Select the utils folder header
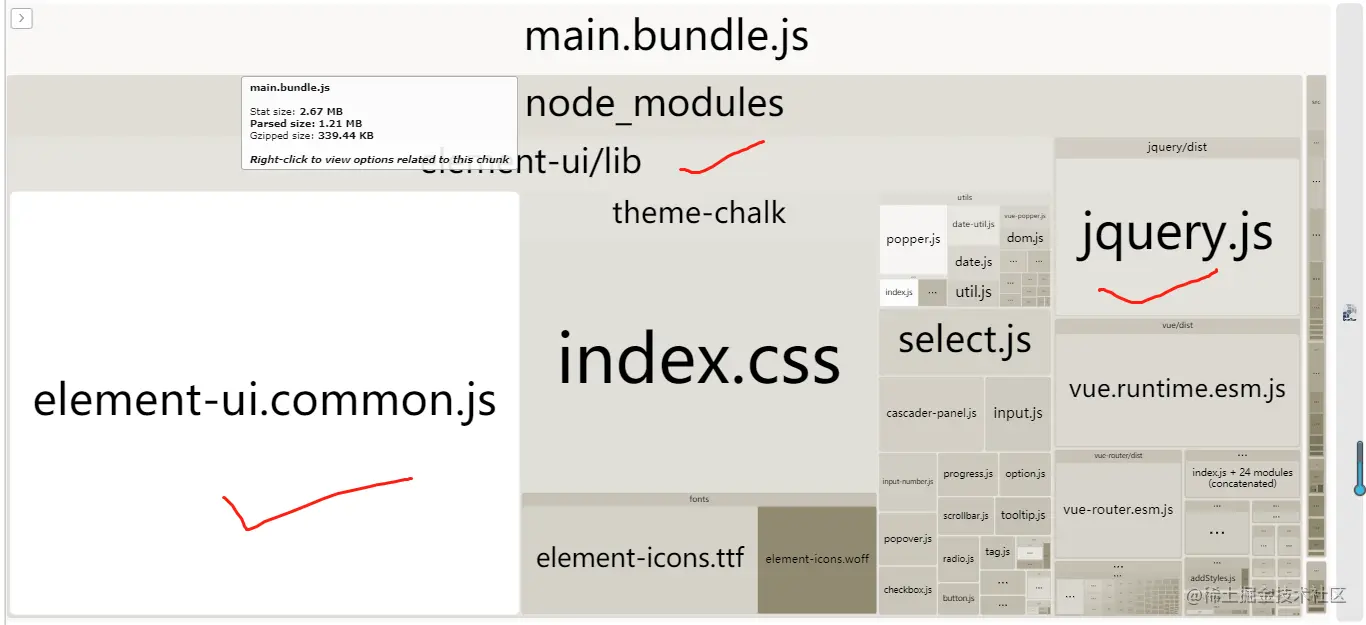Image resolution: width=1366 pixels, height=625 pixels. tap(965, 198)
